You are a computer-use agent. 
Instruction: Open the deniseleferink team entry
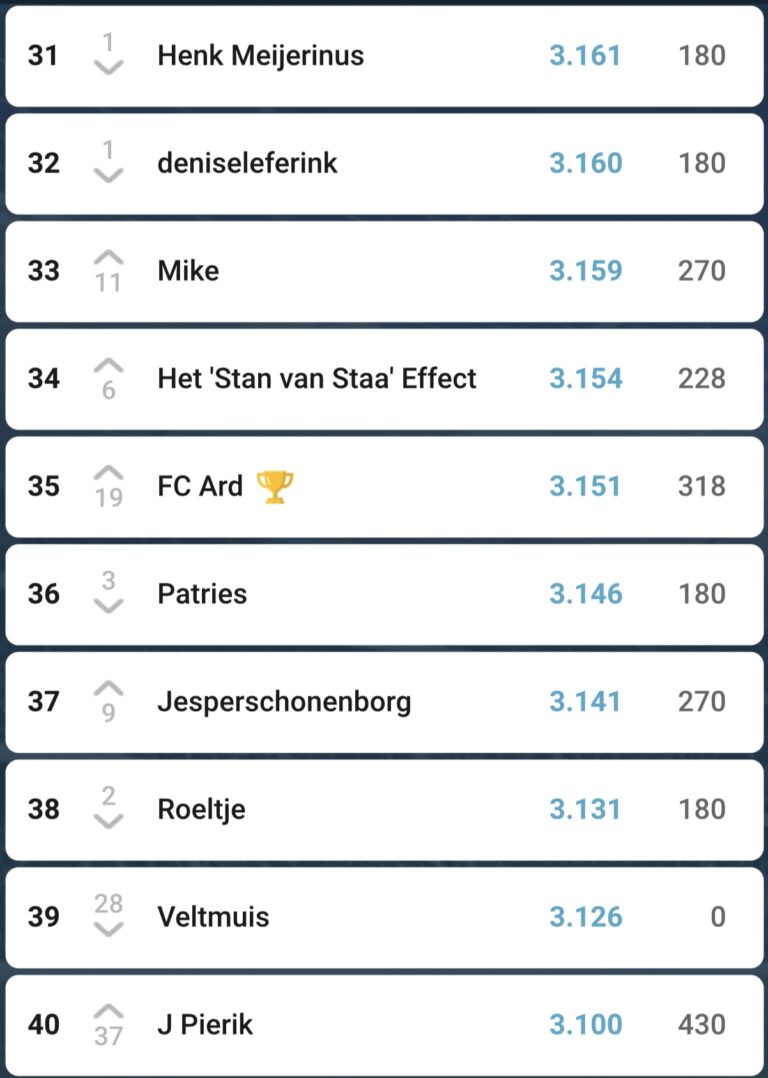click(247, 163)
